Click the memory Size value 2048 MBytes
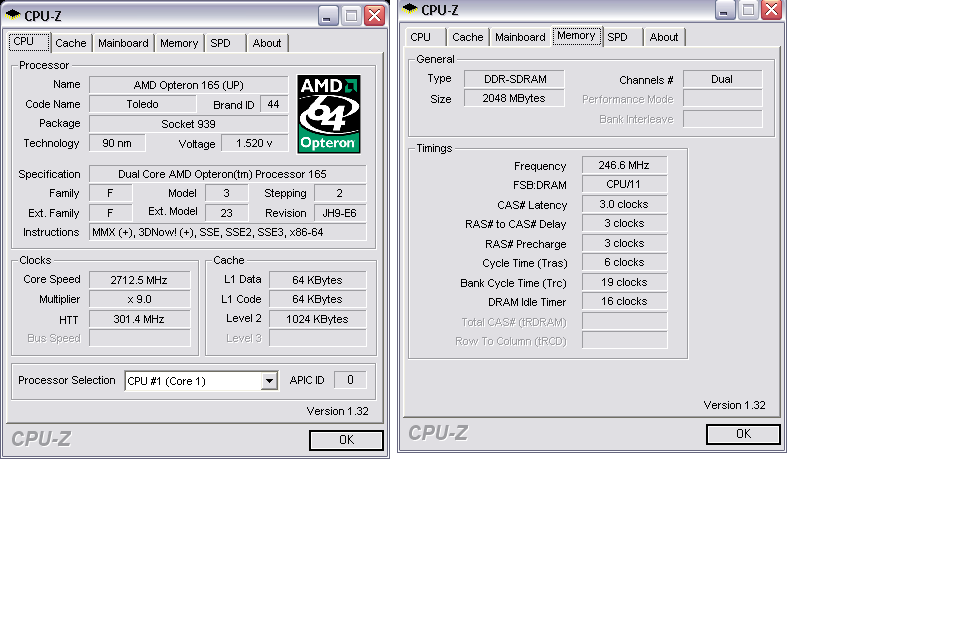Screen dimensions: 962x640 (514, 98)
